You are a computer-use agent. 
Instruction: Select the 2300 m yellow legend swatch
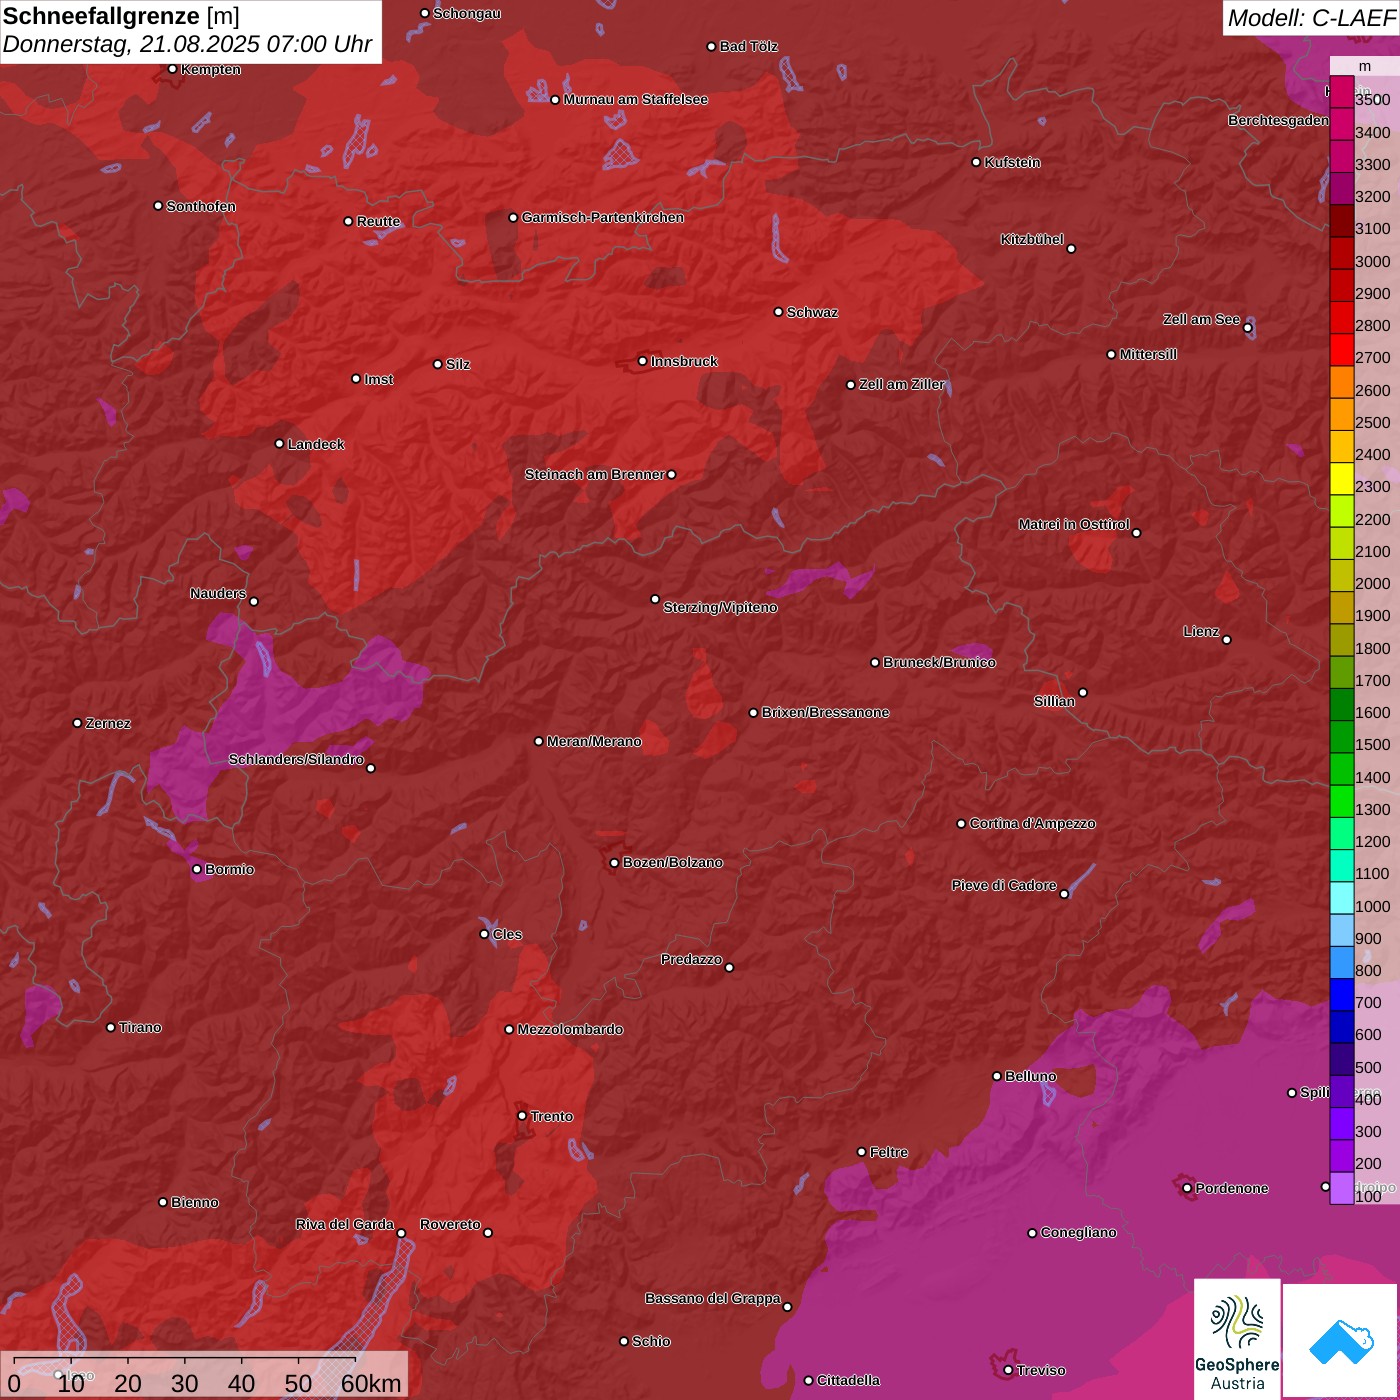[1342, 478]
